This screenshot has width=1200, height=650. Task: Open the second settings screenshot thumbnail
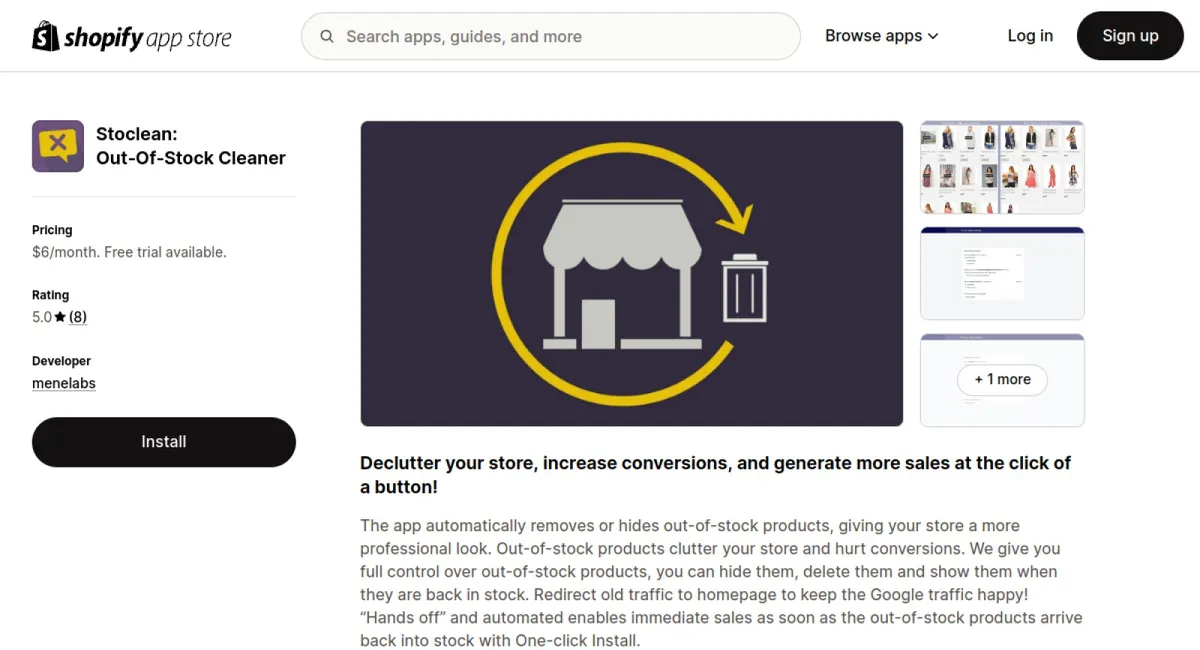(1002, 273)
